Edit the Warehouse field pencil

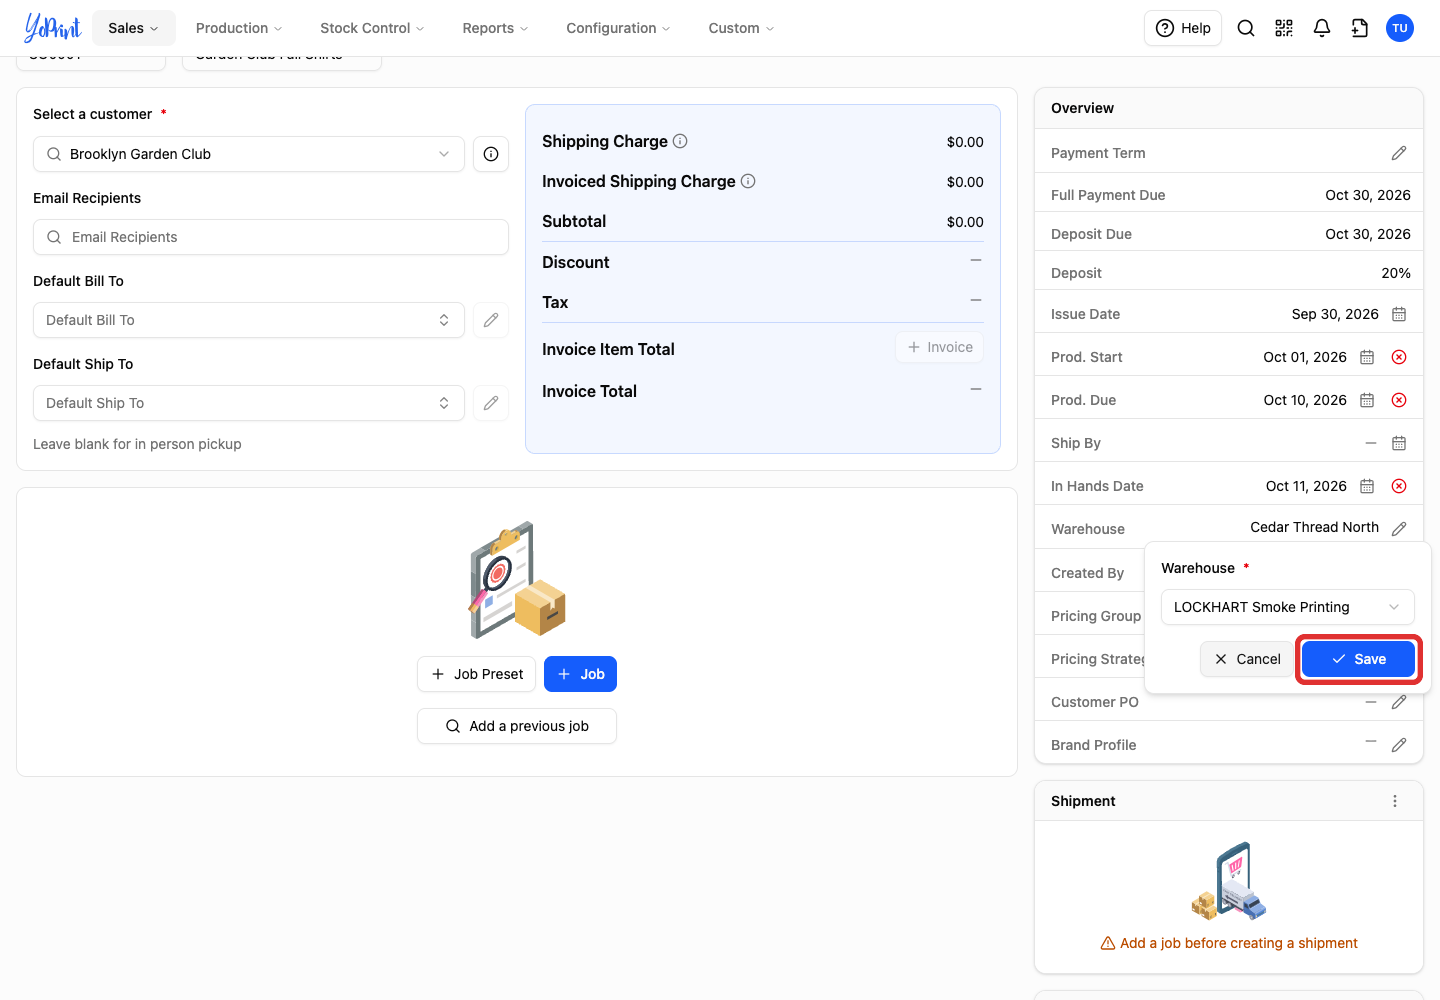(x=1399, y=528)
